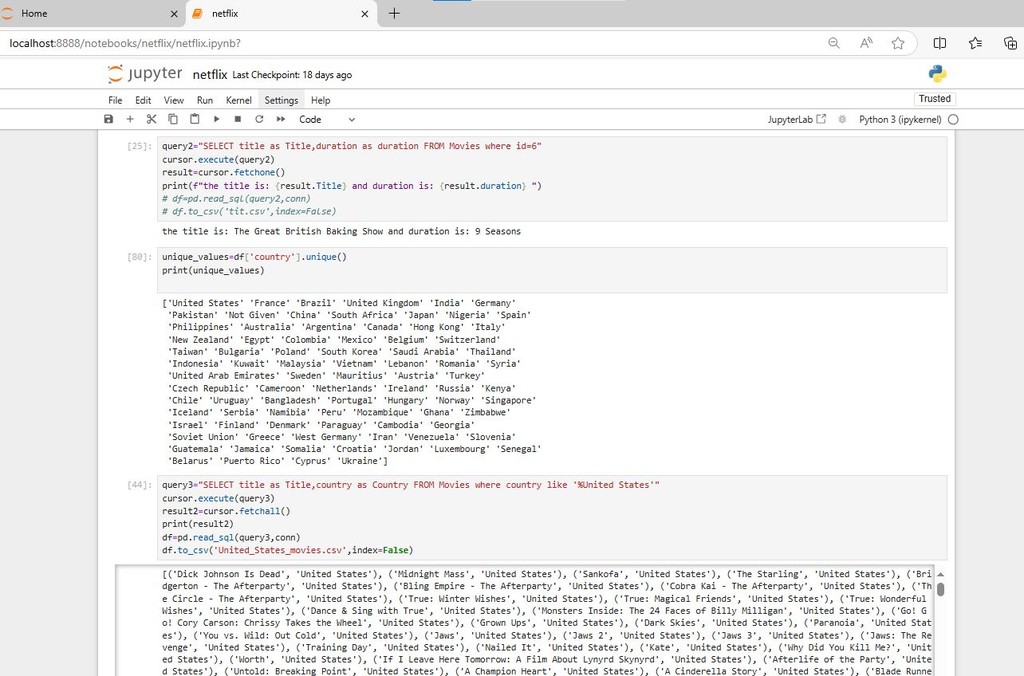Image resolution: width=1024 pixels, height=676 pixels.
Task: Close the netflix browser tab
Action: point(364,14)
